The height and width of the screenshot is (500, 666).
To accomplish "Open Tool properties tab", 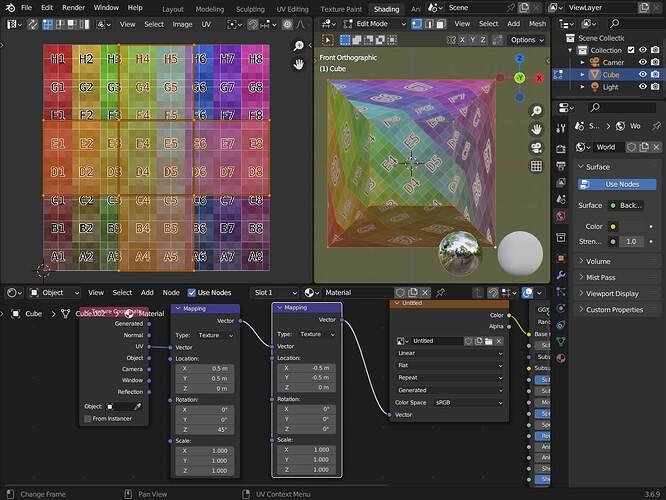I will click(x=561, y=128).
